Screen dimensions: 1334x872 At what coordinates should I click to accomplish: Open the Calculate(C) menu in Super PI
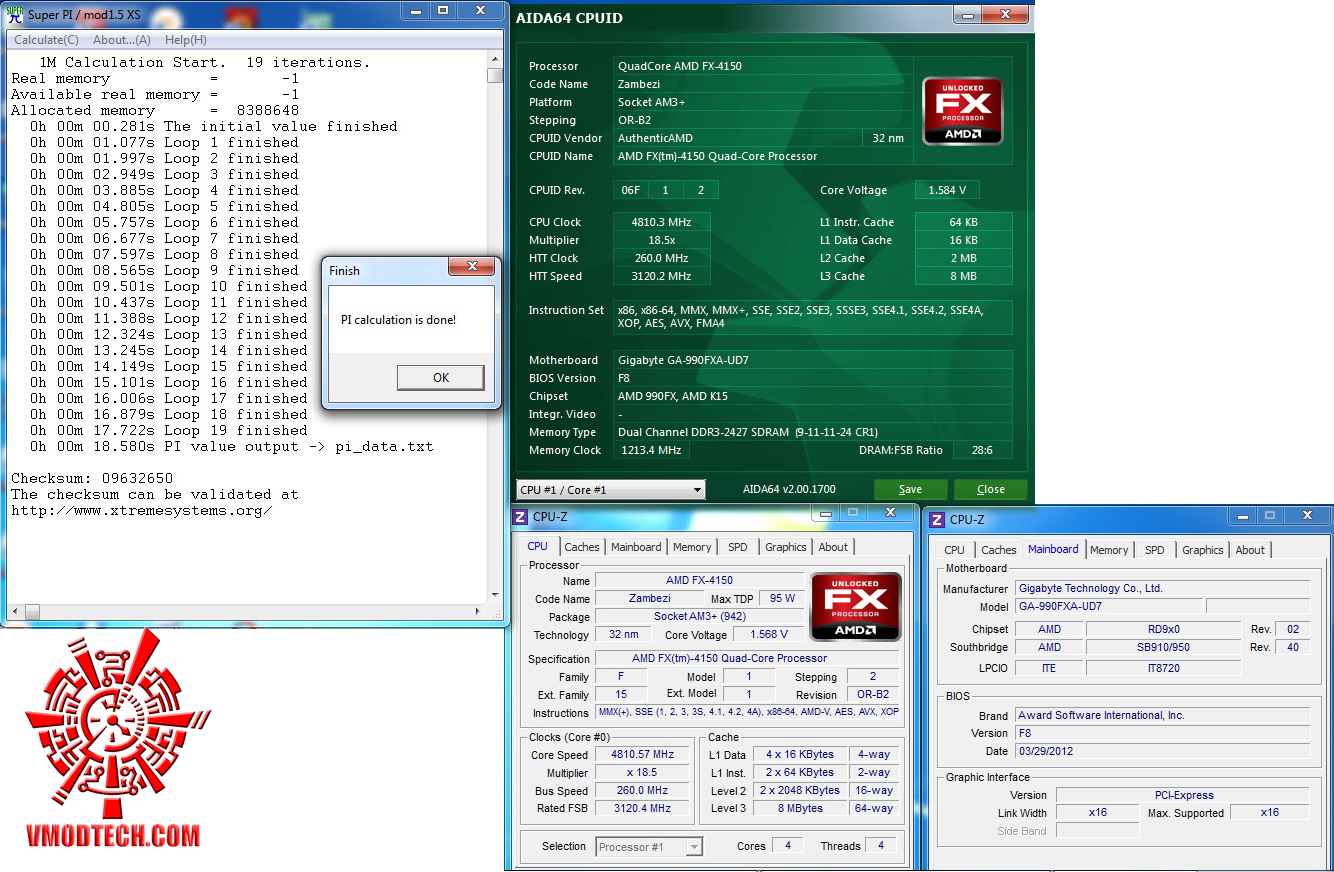(x=46, y=40)
